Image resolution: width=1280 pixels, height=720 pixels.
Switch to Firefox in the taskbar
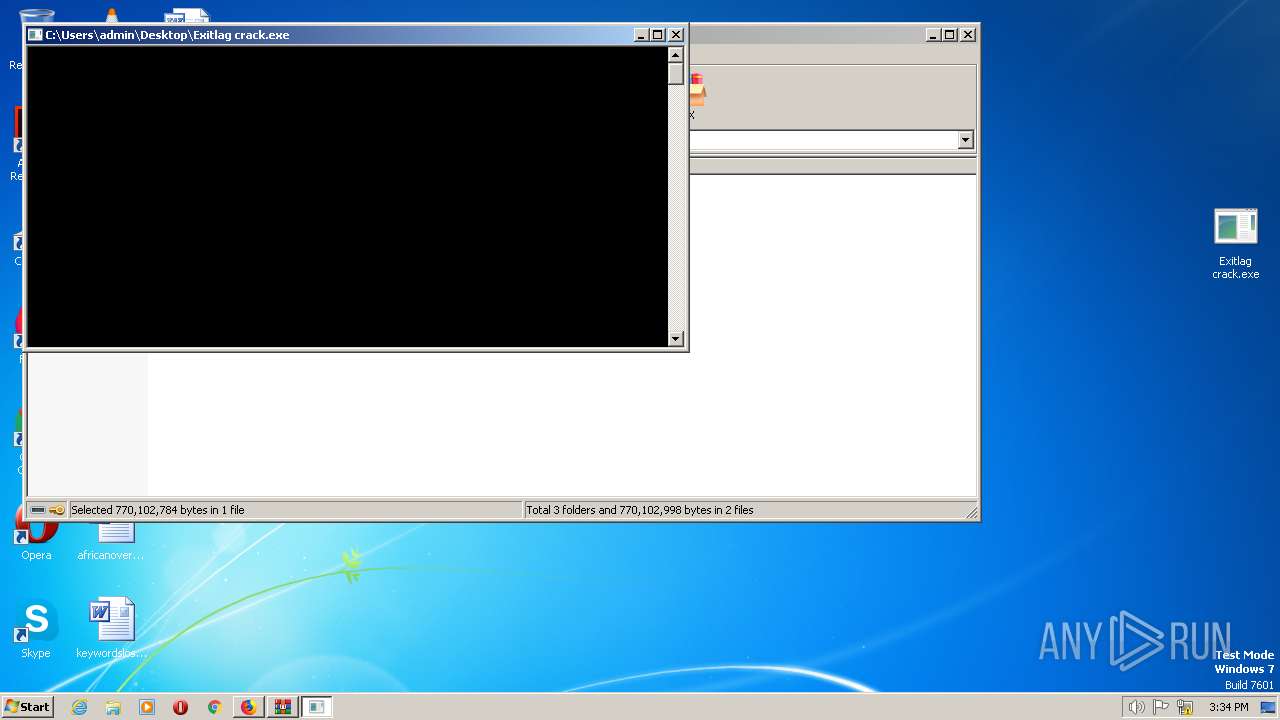coord(248,707)
